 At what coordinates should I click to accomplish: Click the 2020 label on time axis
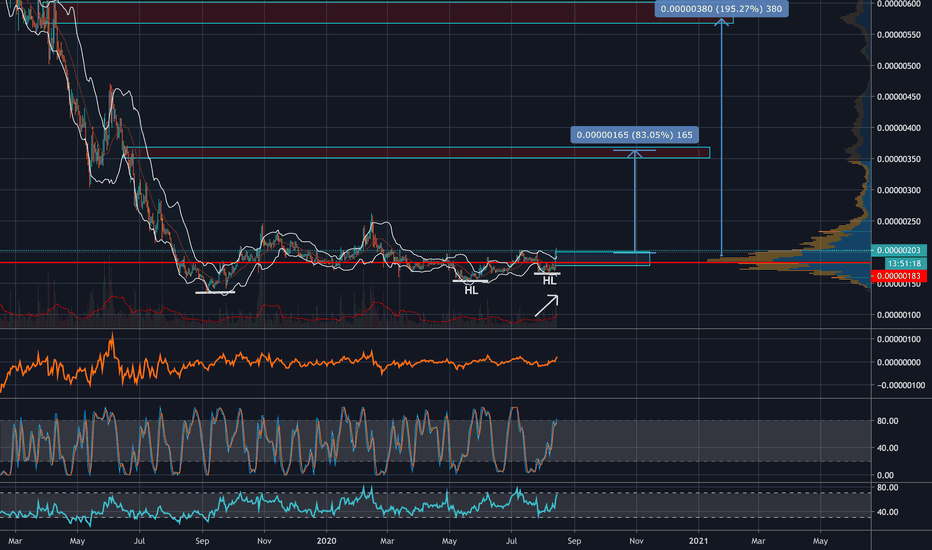(326, 541)
